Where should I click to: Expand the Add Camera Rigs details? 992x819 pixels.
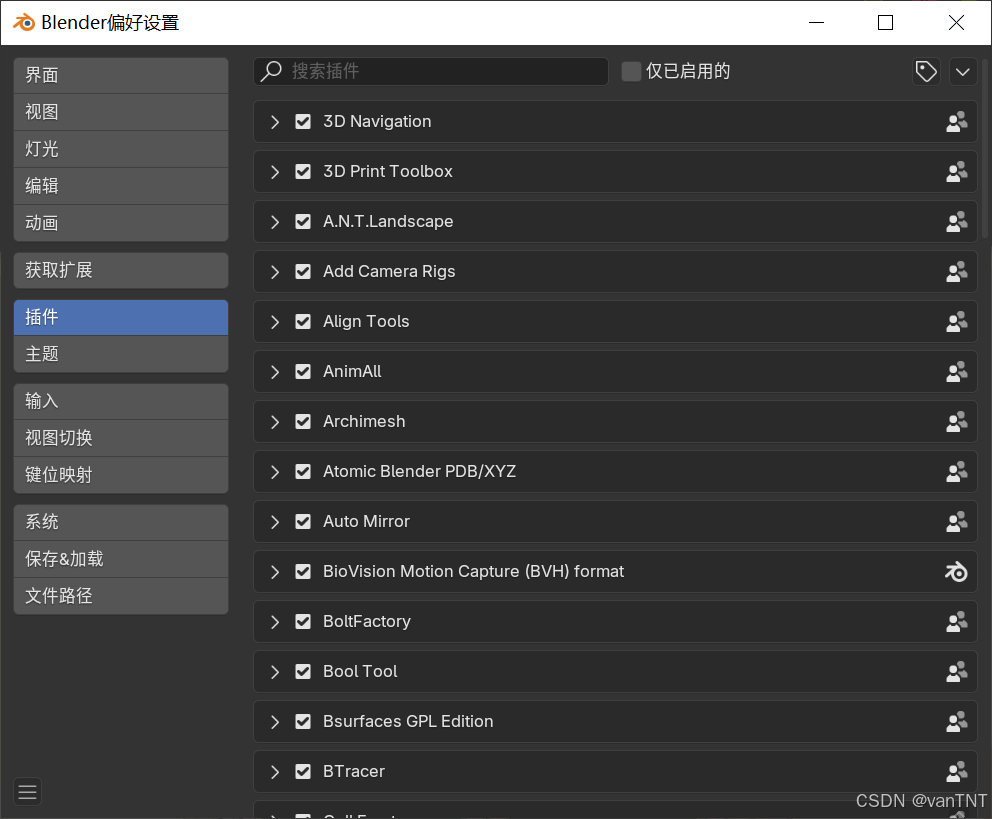click(275, 271)
